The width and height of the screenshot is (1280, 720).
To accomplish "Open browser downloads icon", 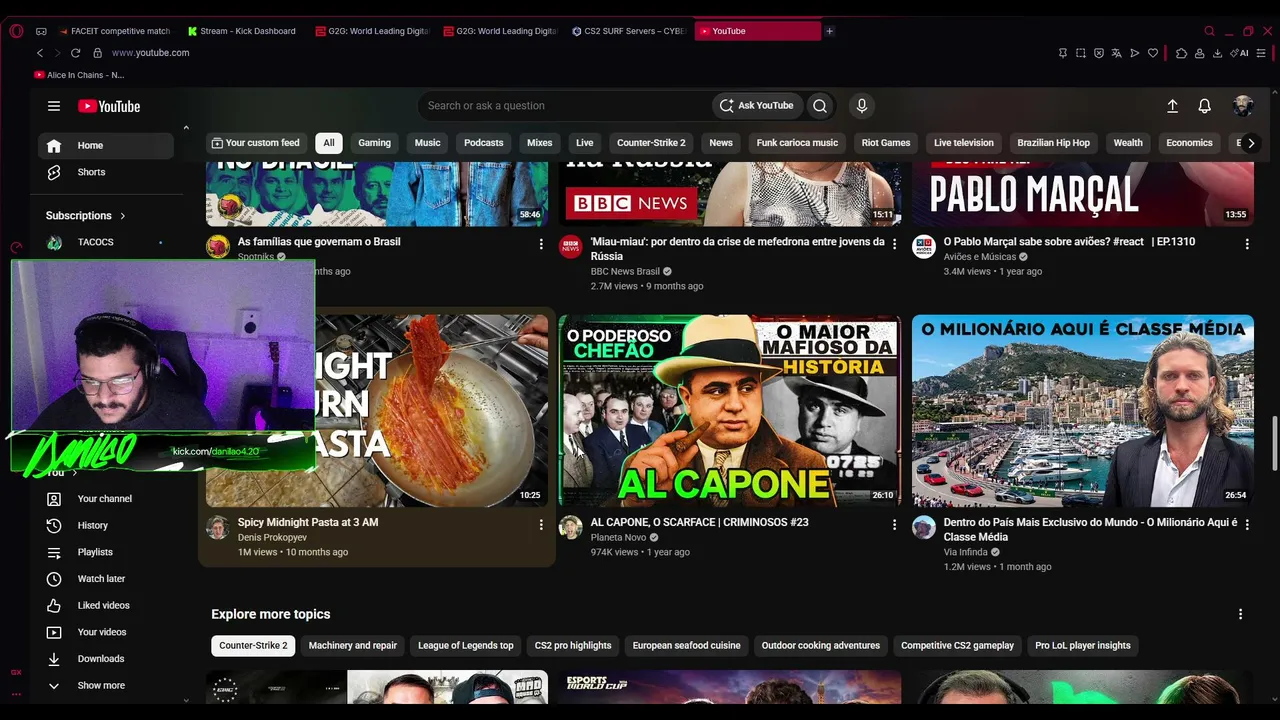I will (x=1218, y=53).
